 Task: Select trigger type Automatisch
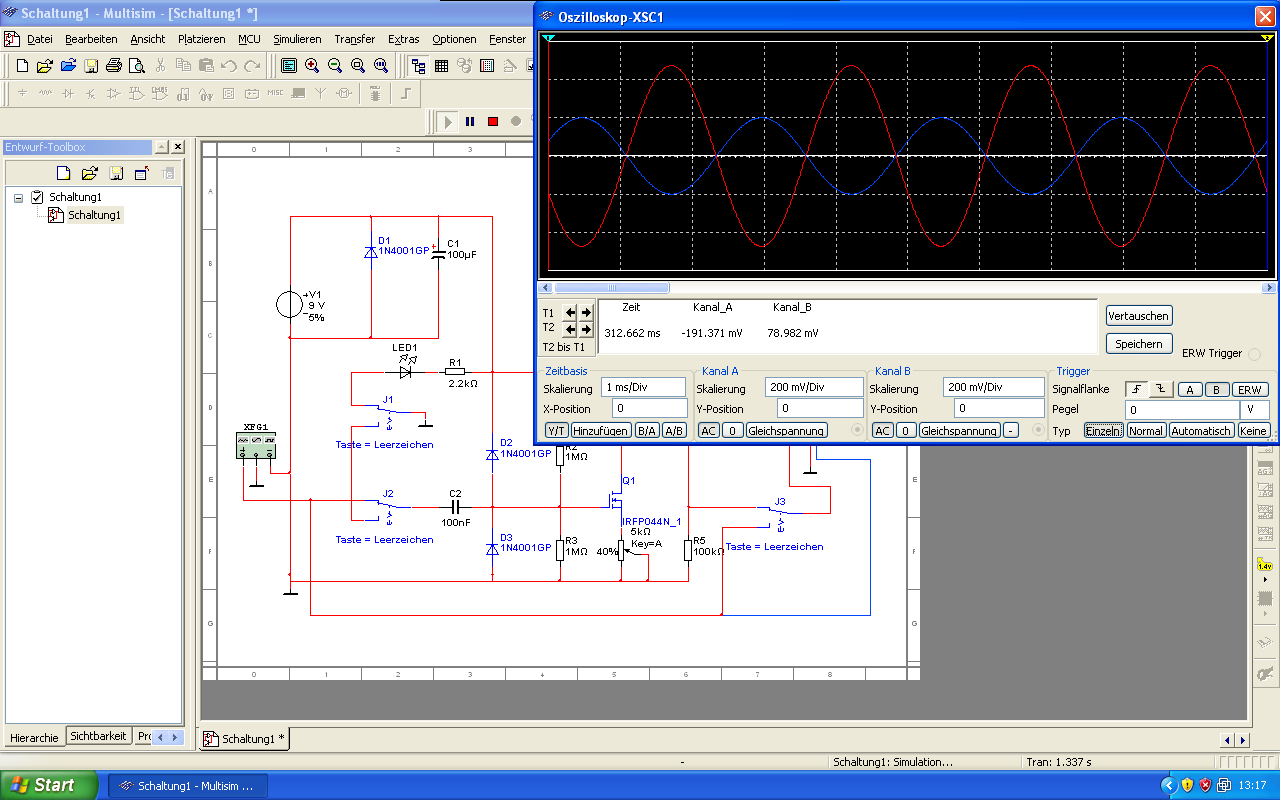[x=1200, y=431]
